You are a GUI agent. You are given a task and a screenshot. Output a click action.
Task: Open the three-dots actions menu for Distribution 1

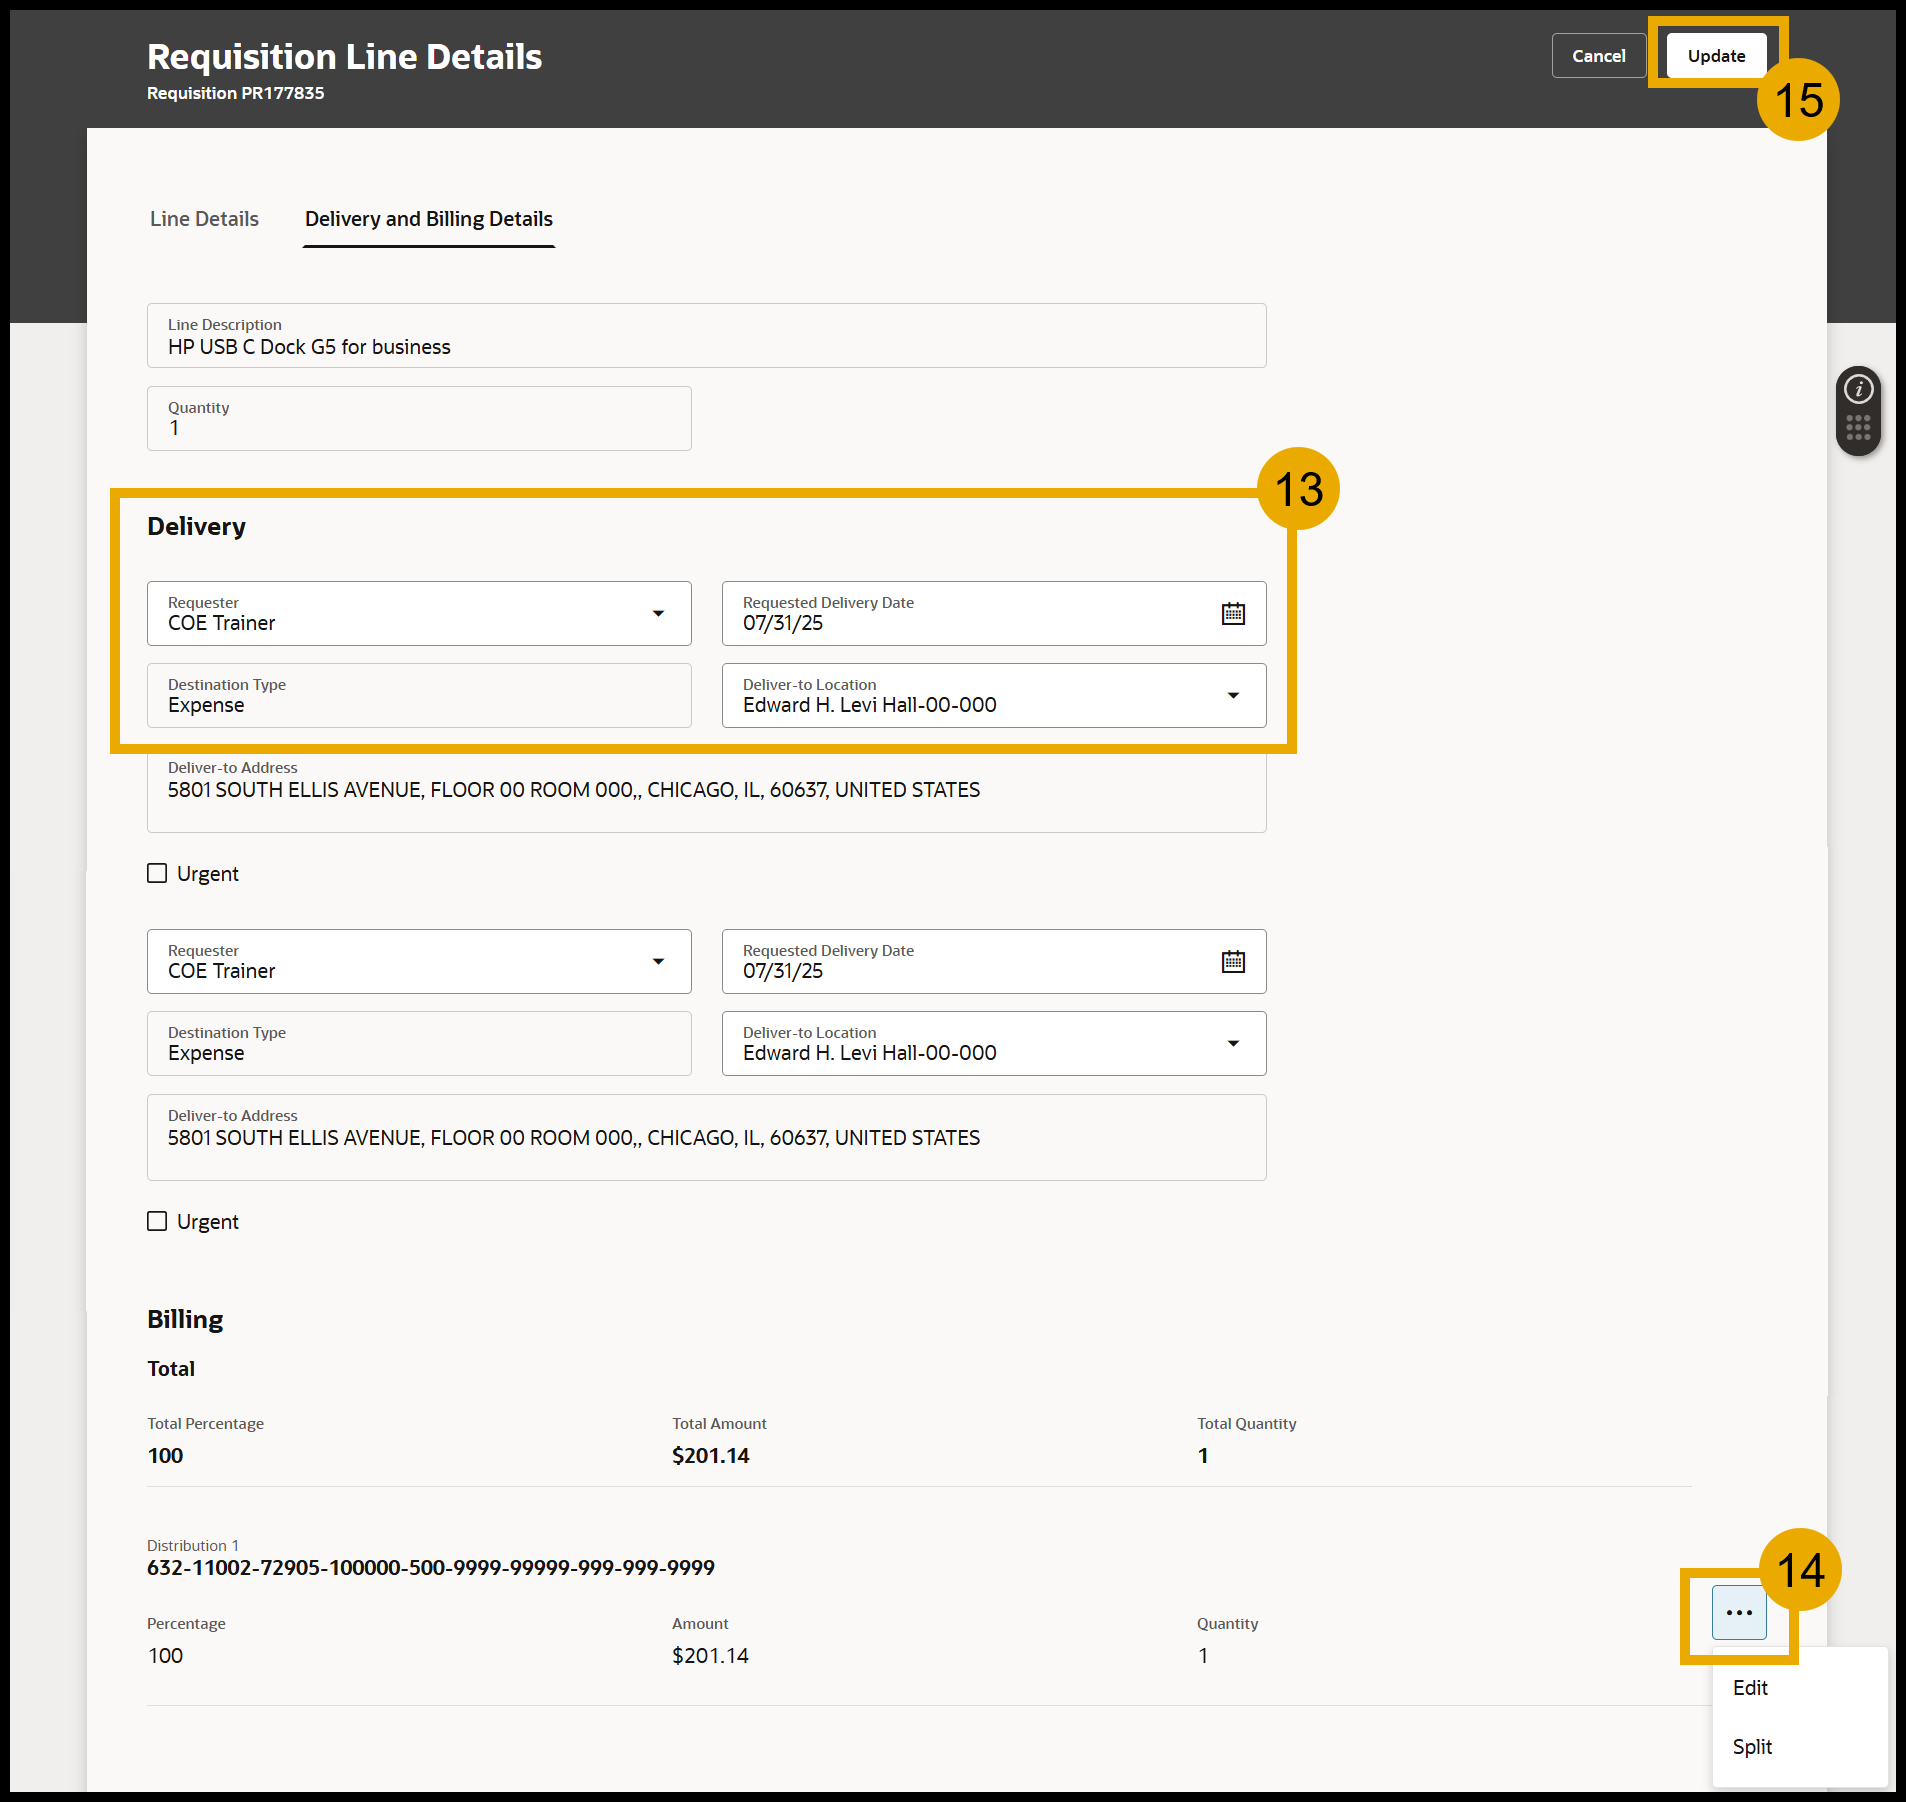[x=1739, y=1613]
